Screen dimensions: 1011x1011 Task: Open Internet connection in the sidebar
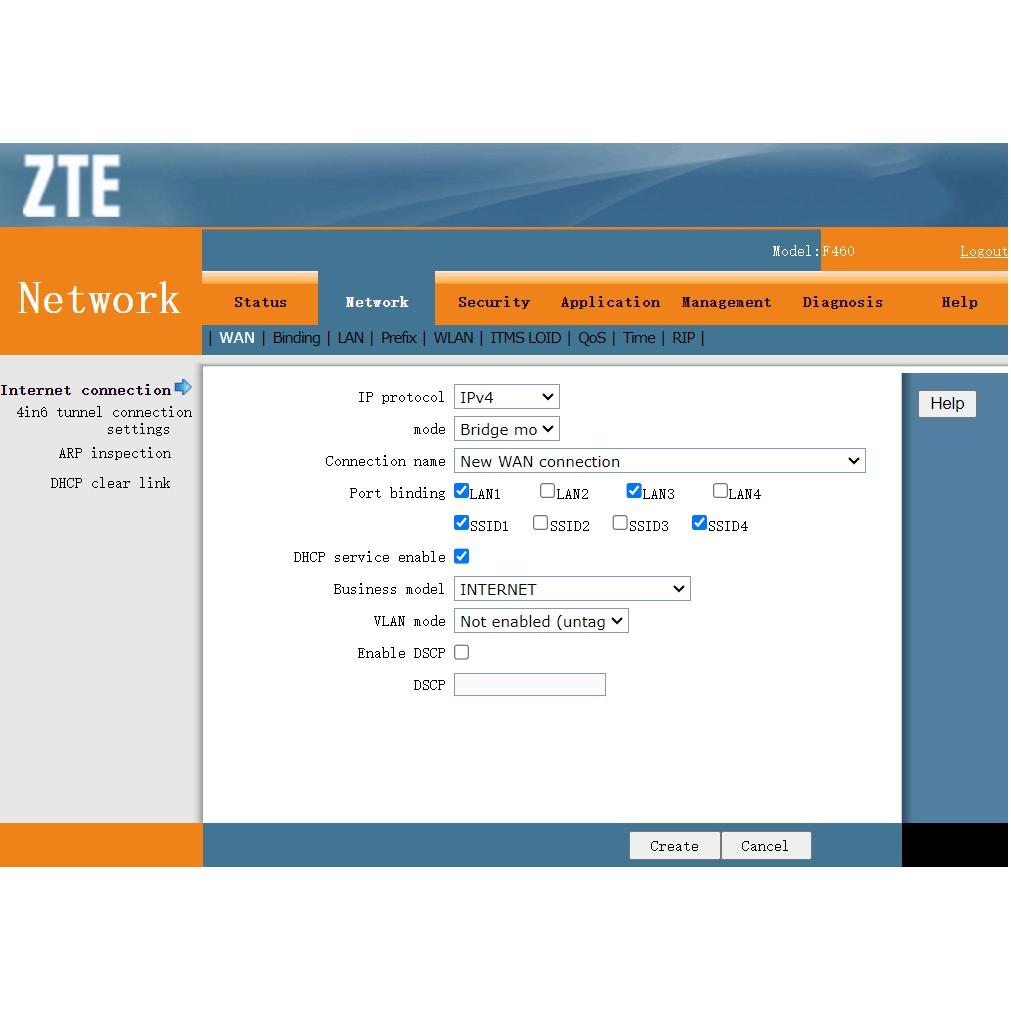[86, 390]
